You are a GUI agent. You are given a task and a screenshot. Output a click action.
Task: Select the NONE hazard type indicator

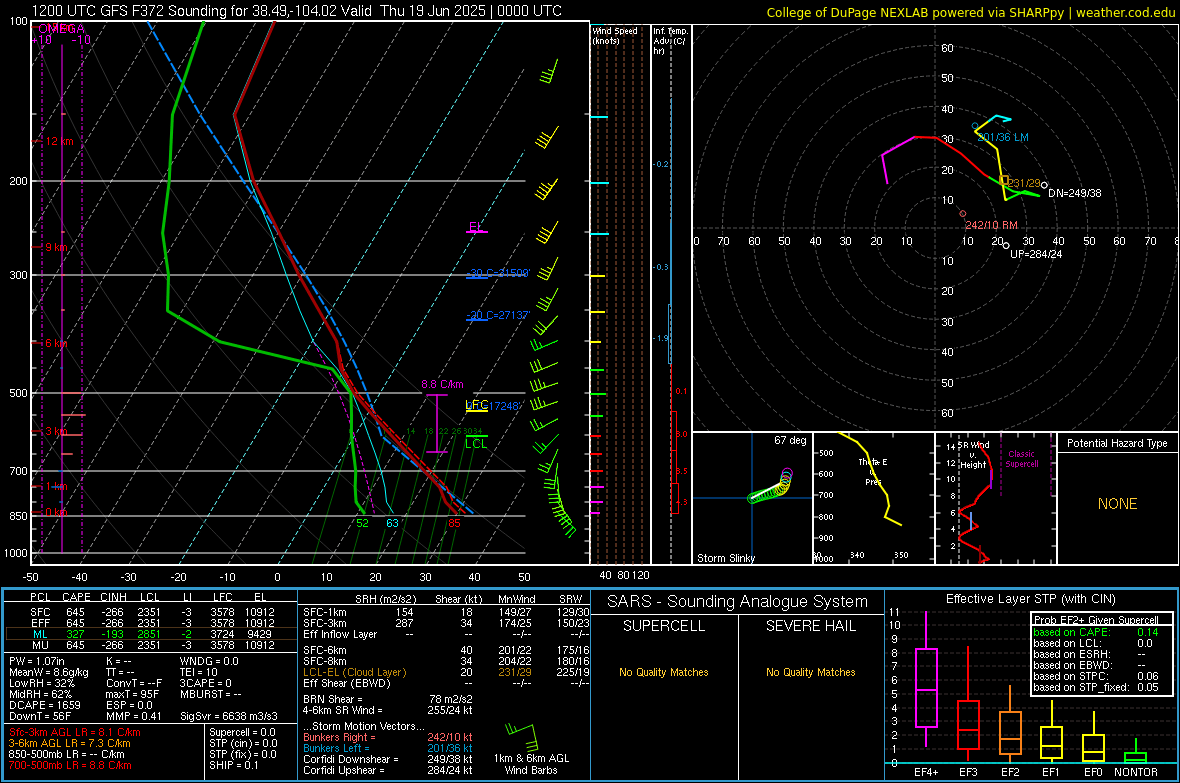[1117, 504]
